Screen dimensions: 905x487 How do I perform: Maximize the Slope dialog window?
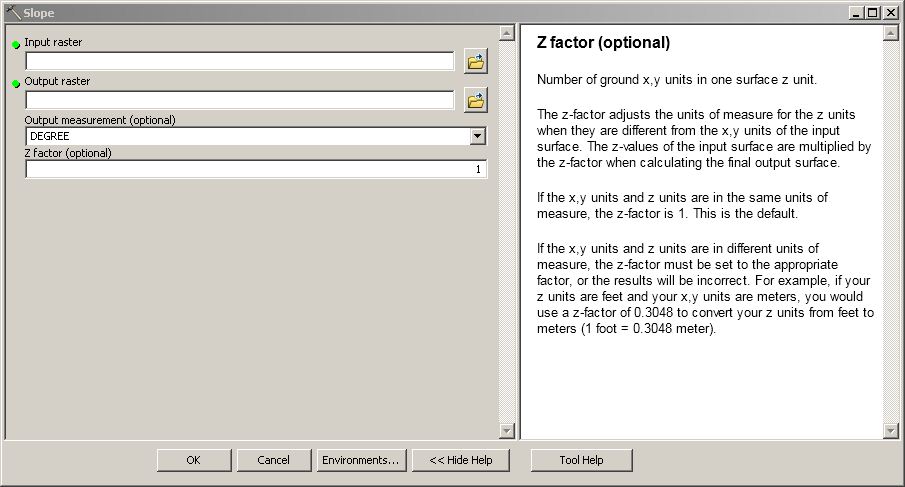pos(873,13)
